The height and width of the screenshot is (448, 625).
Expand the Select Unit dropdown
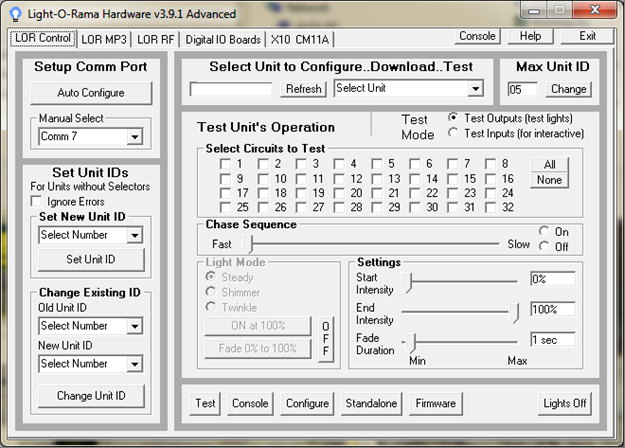tap(476, 88)
